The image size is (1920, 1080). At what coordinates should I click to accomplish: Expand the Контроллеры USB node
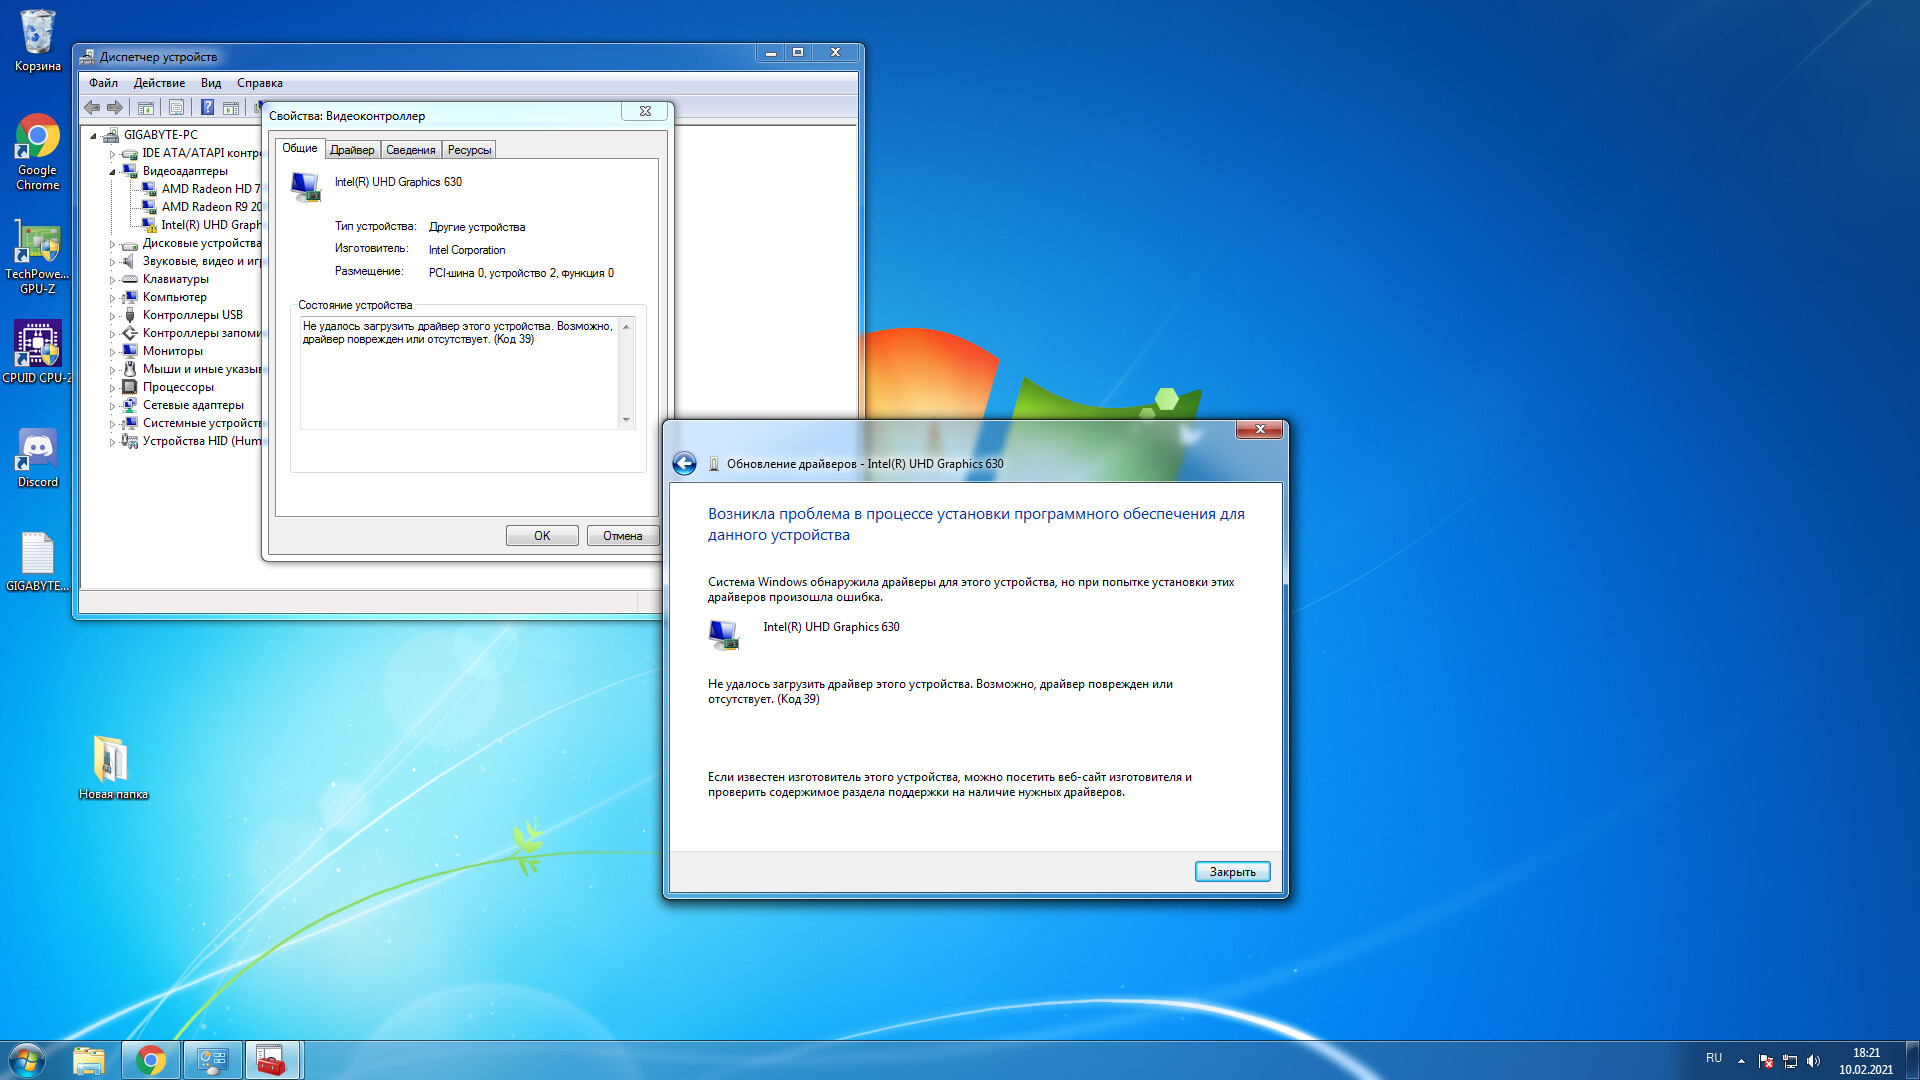click(x=112, y=316)
